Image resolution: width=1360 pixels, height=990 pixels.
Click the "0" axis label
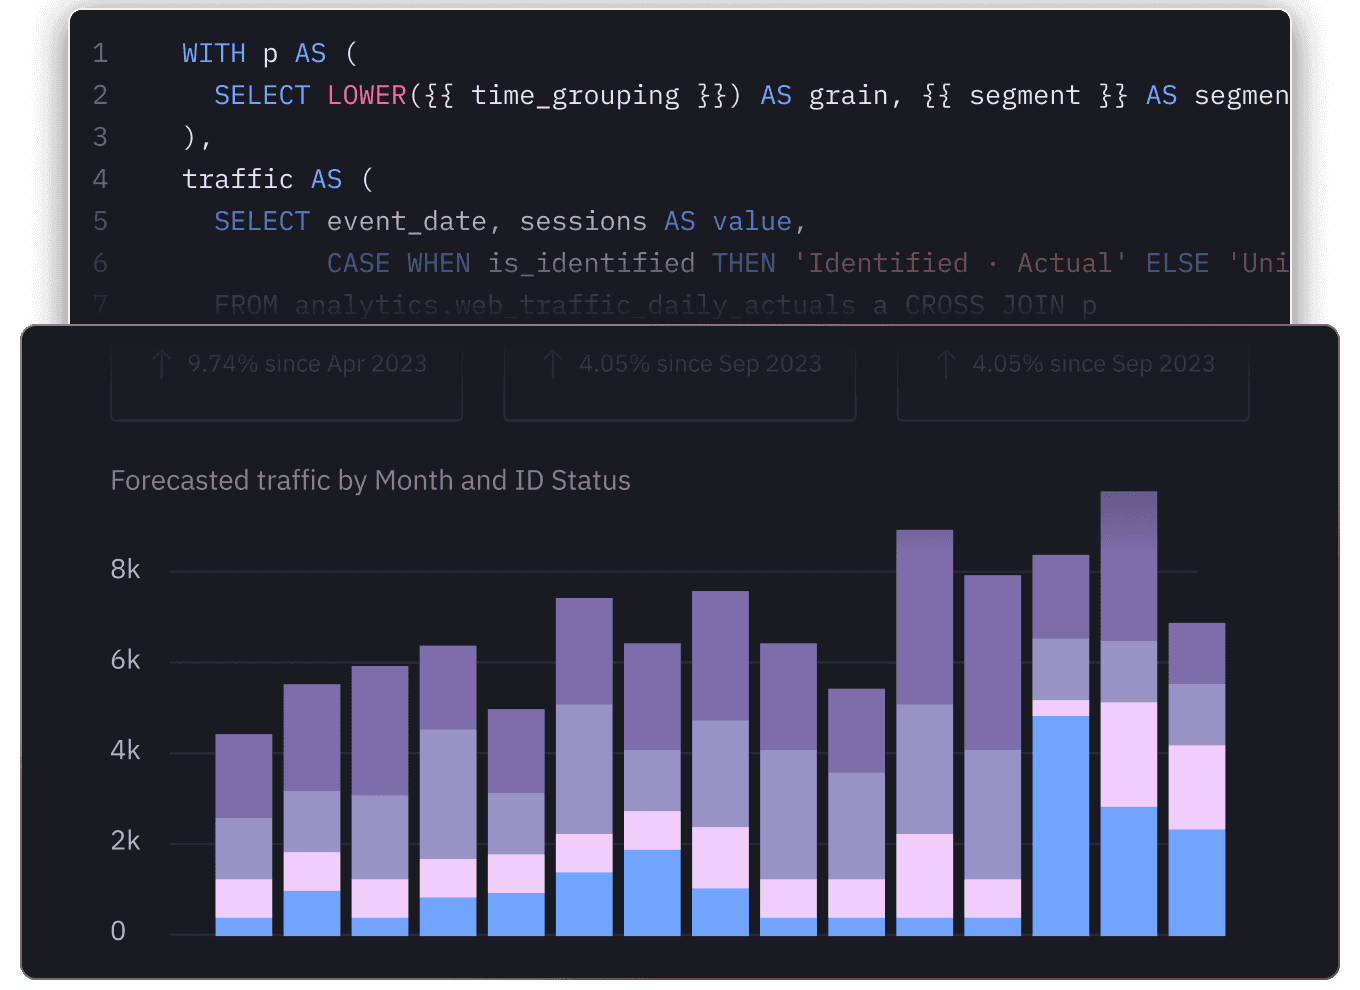coord(117,930)
